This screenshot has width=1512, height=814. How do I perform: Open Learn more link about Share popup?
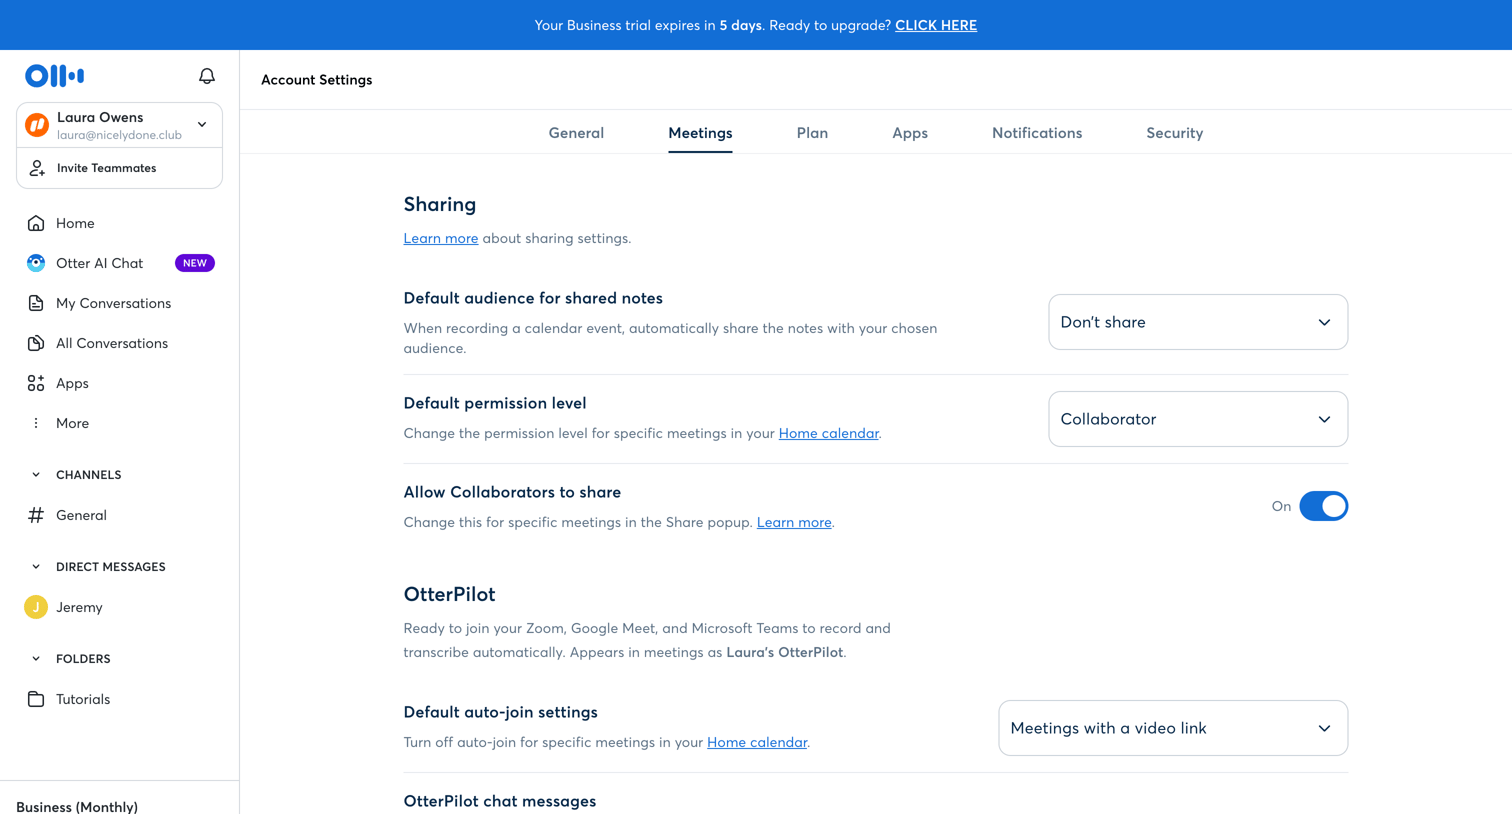(x=794, y=522)
